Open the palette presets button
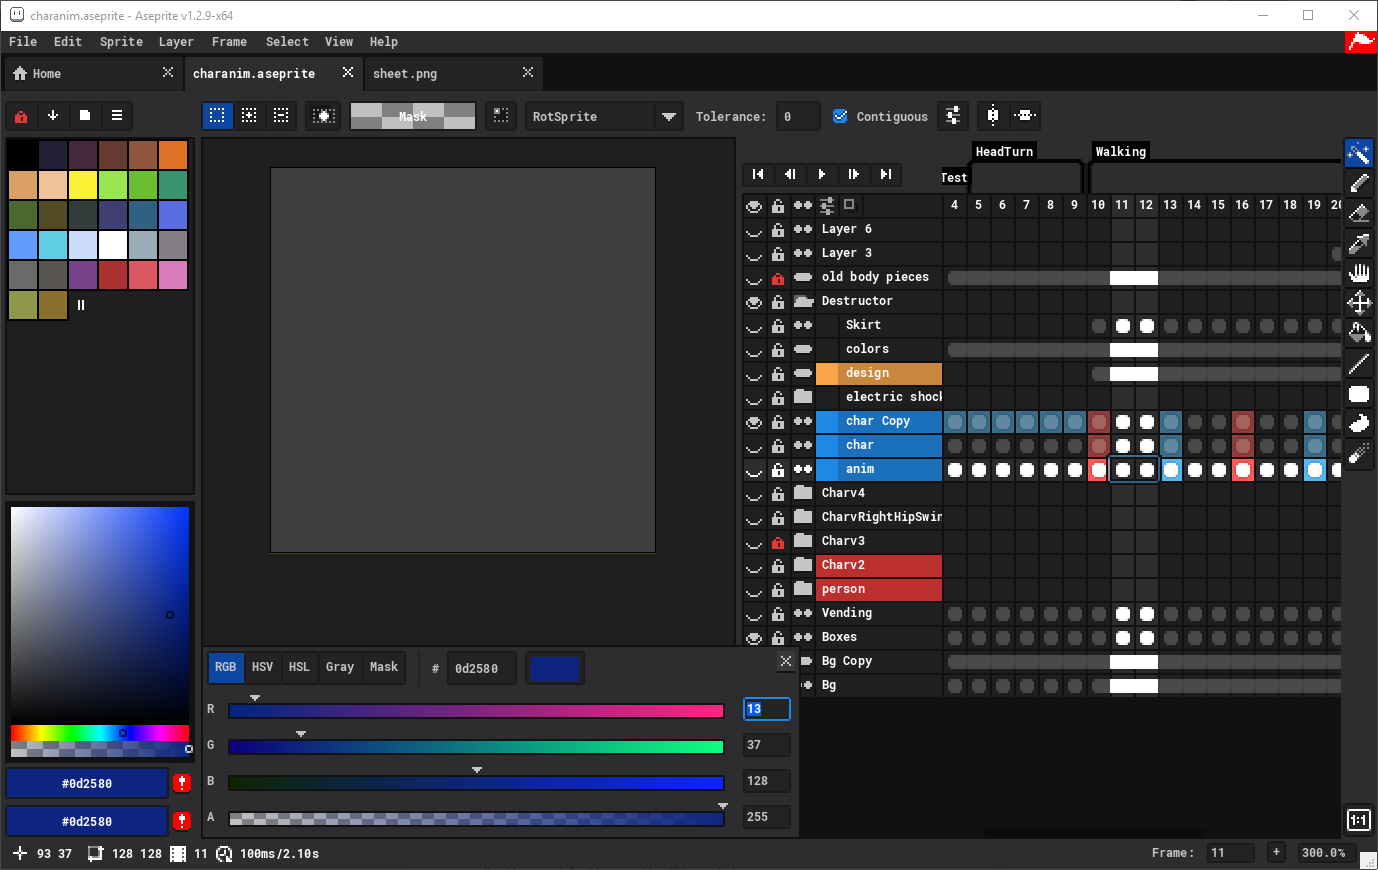1378x870 pixels. pos(85,116)
